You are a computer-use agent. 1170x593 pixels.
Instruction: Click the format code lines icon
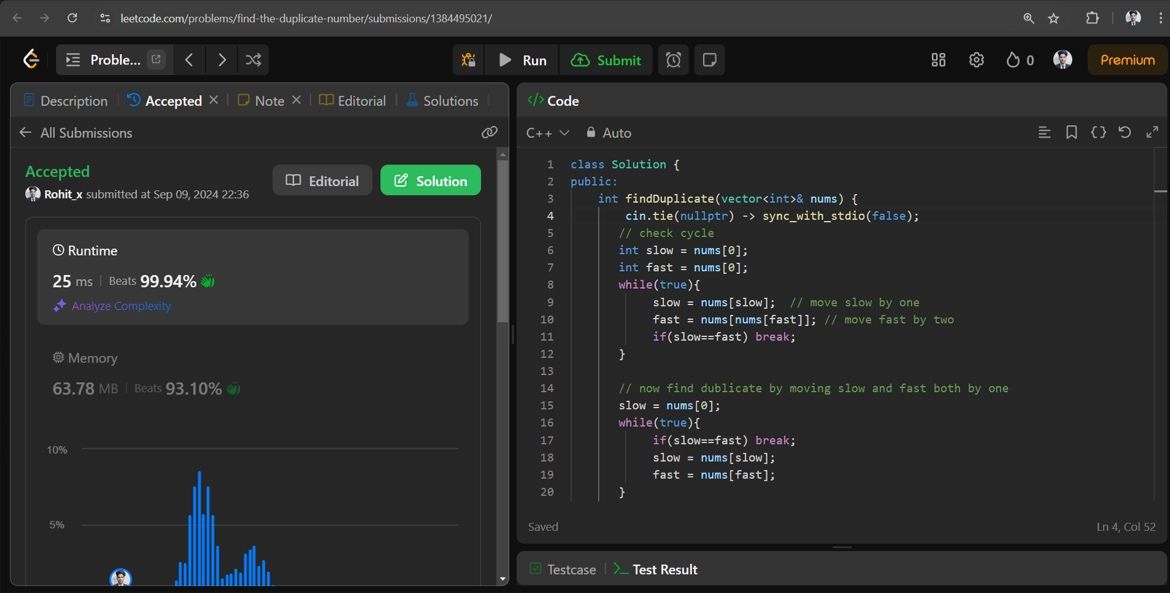[x=1045, y=133]
